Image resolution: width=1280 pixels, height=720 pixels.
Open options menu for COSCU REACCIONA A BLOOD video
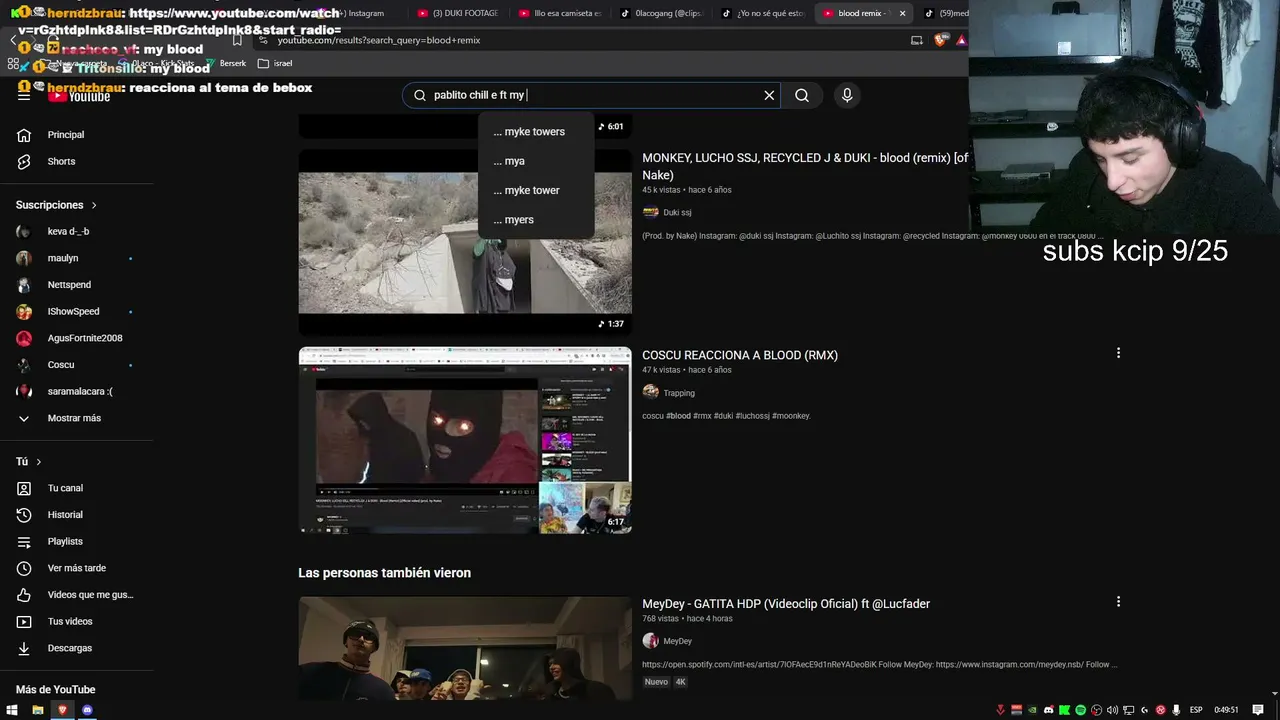[1118, 353]
